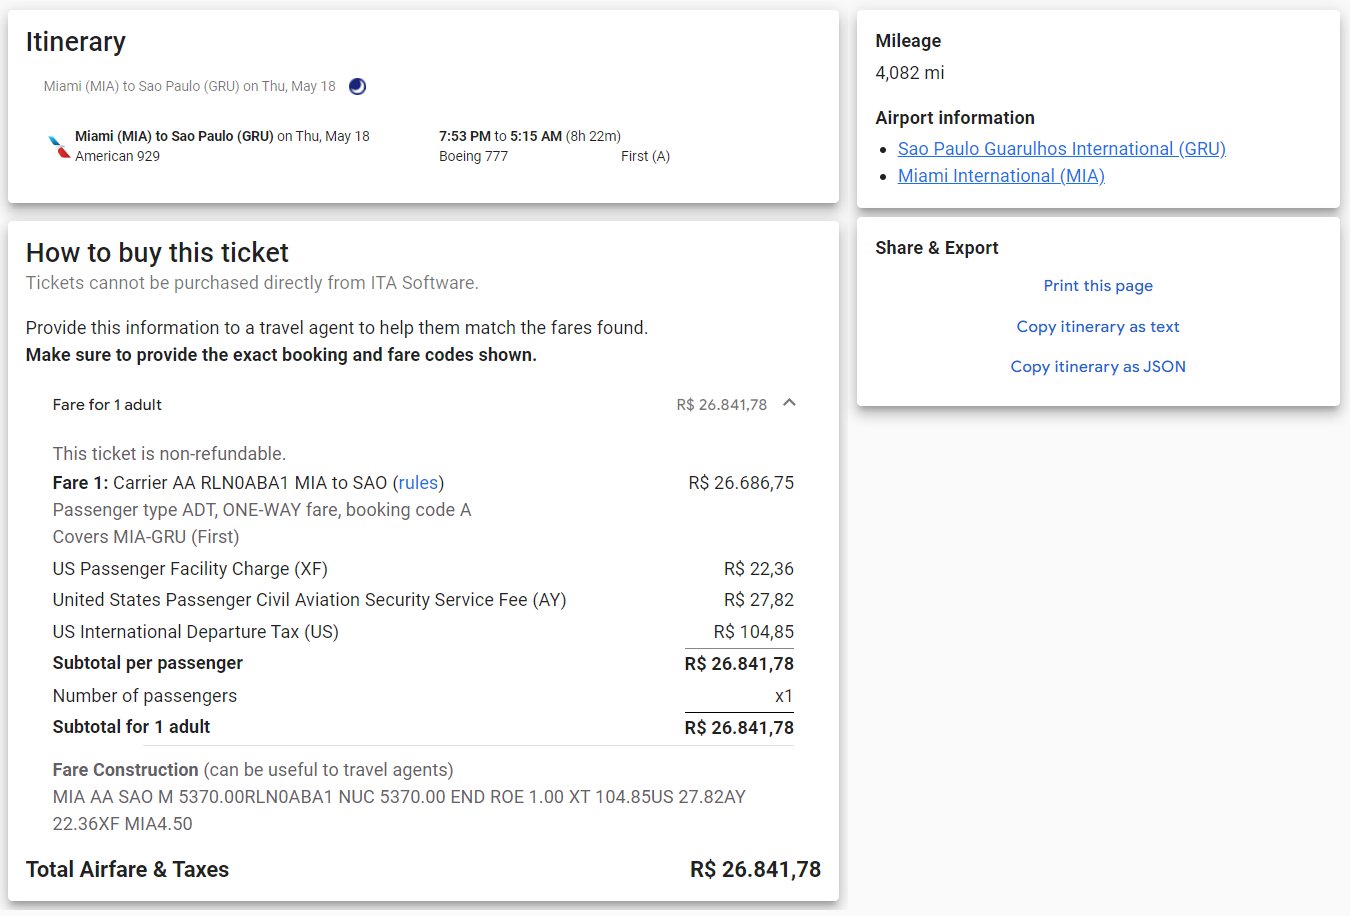Open Sao Paulo Guarulhos International (GRU) link

(x=1061, y=149)
